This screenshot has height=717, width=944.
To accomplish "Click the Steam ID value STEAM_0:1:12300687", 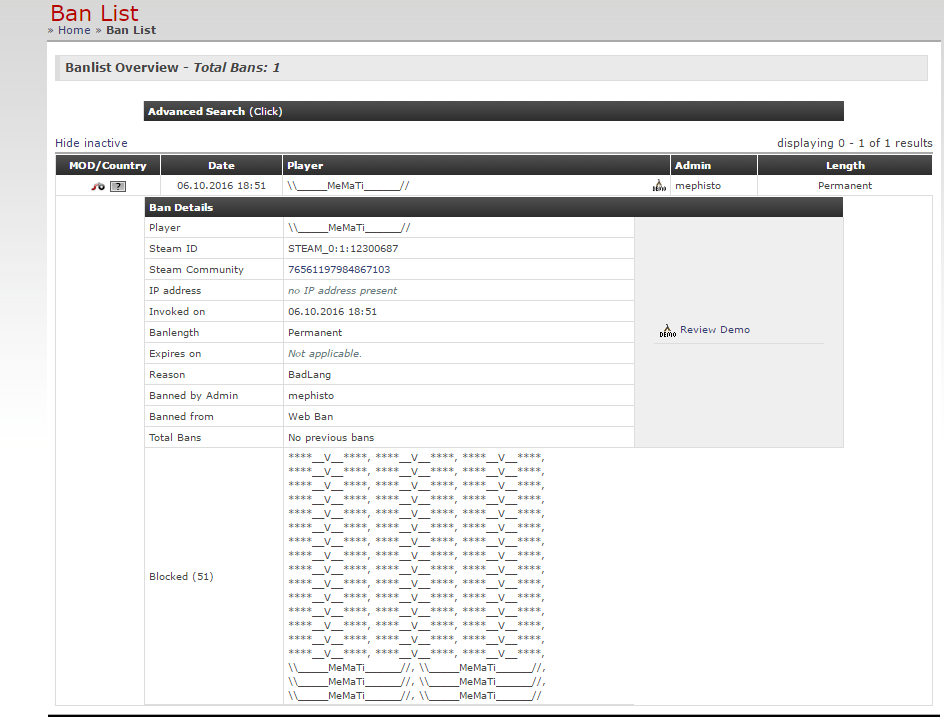I will coord(343,249).
